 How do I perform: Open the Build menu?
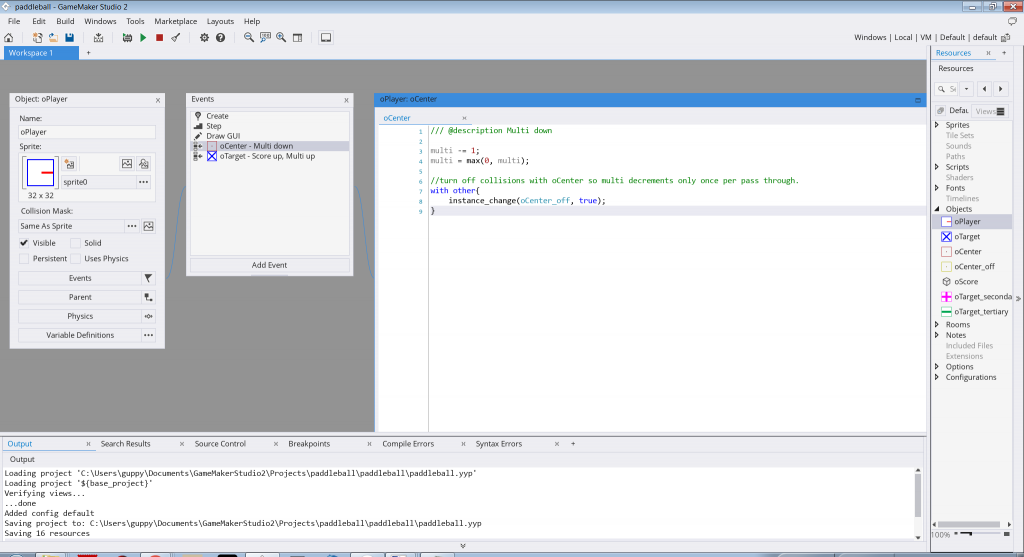tap(65, 21)
